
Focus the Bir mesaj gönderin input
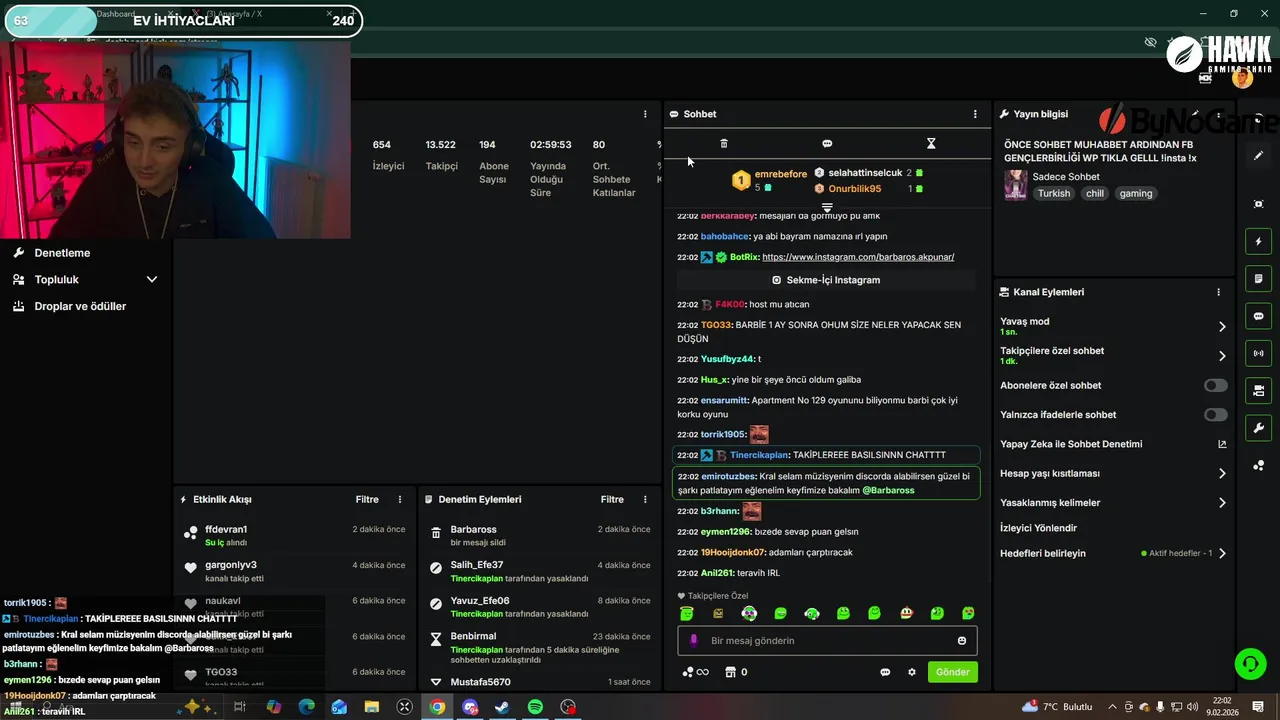click(x=829, y=641)
